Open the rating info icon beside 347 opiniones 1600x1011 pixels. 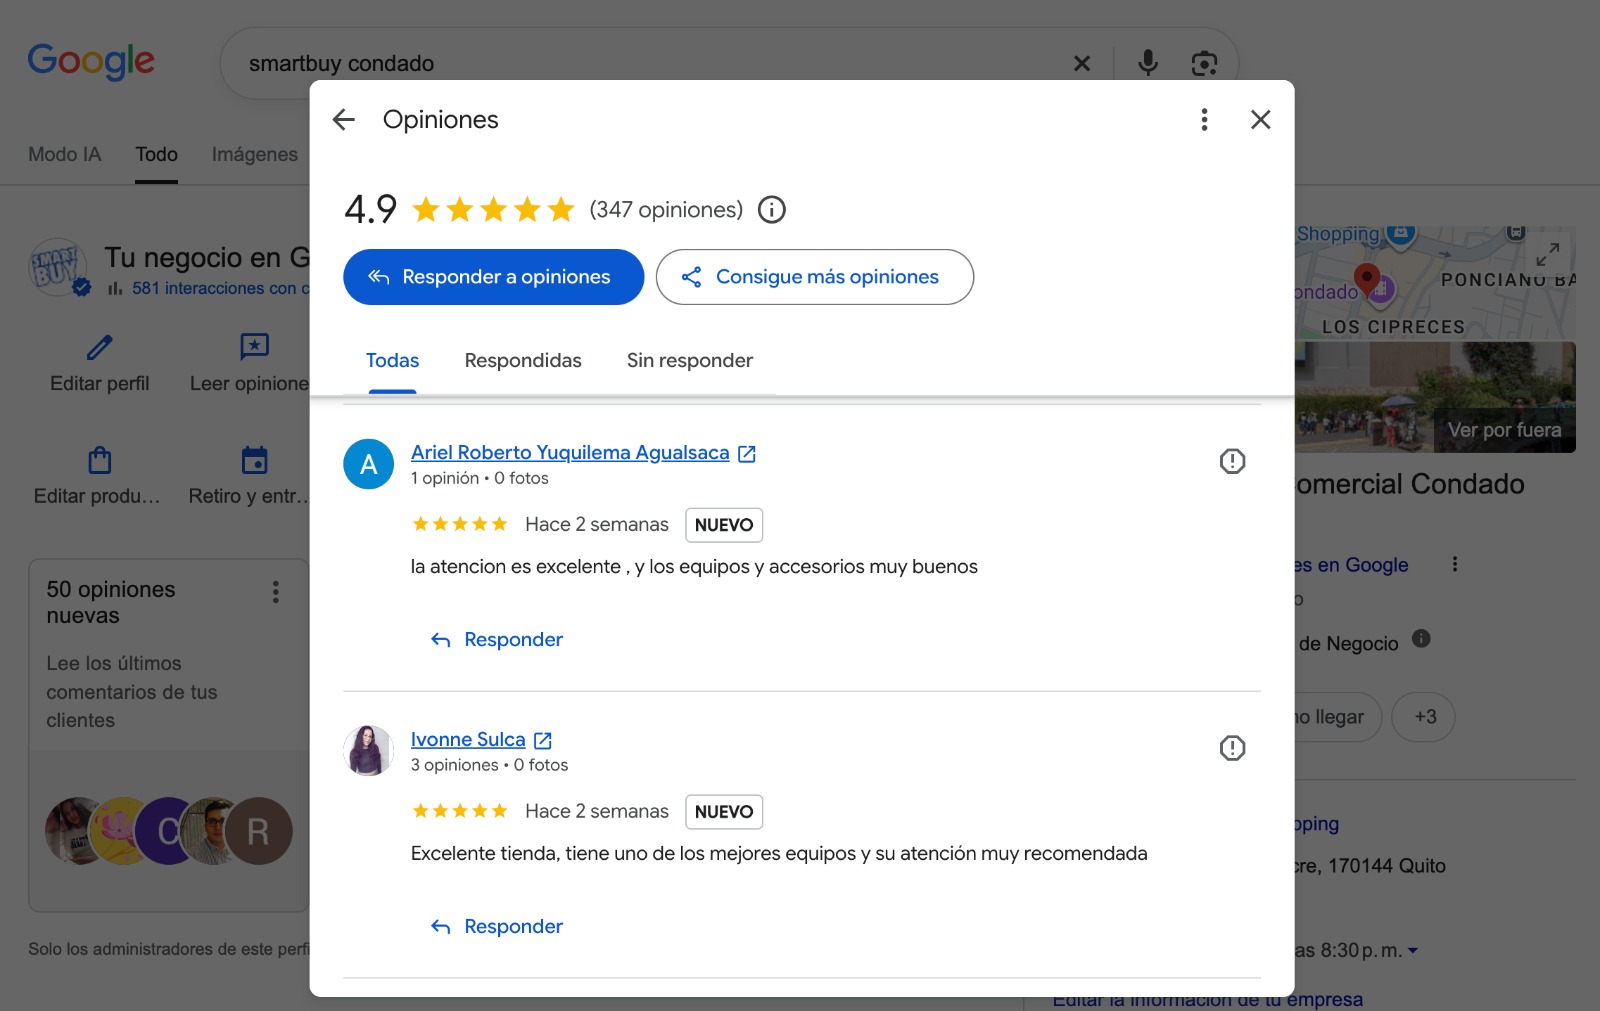point(772,210)
